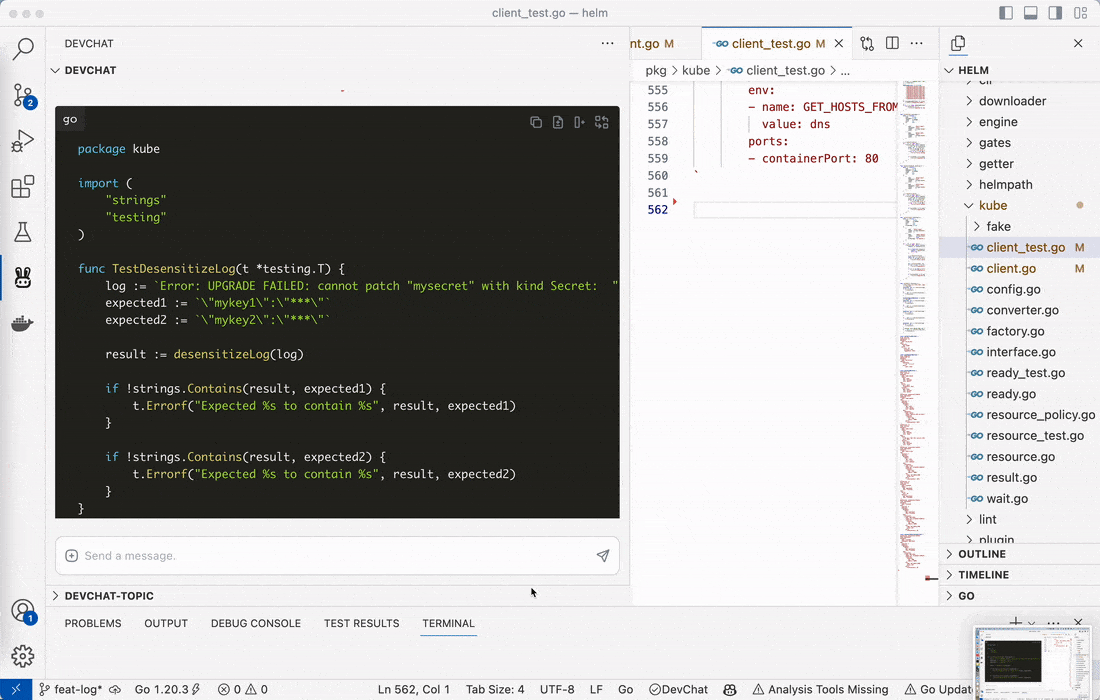
Task: Split the editor using the split icon
Action: pos(892,43)
